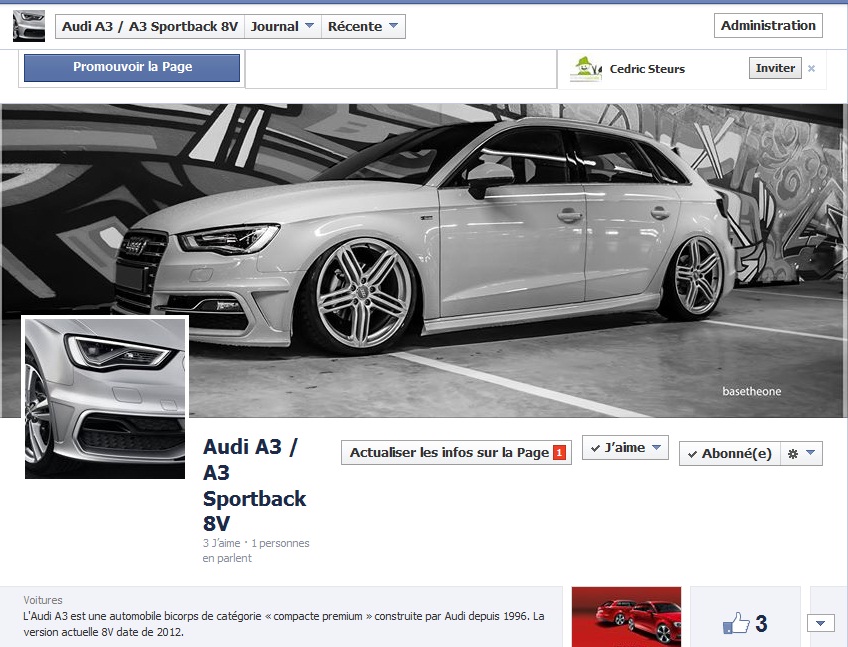
Task: Click Actualiser les infos sur la Page
Action: click(448, 453)
